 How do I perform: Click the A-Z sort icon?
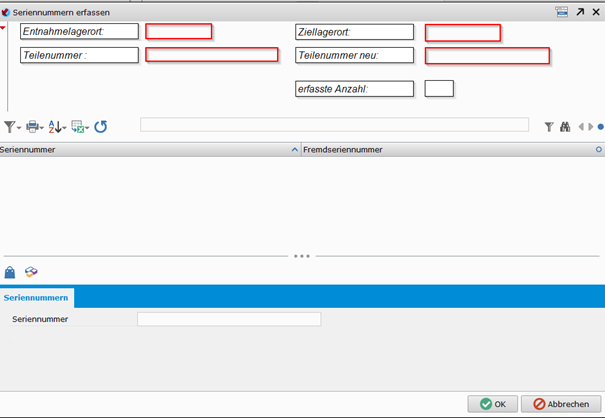[54, 127]
